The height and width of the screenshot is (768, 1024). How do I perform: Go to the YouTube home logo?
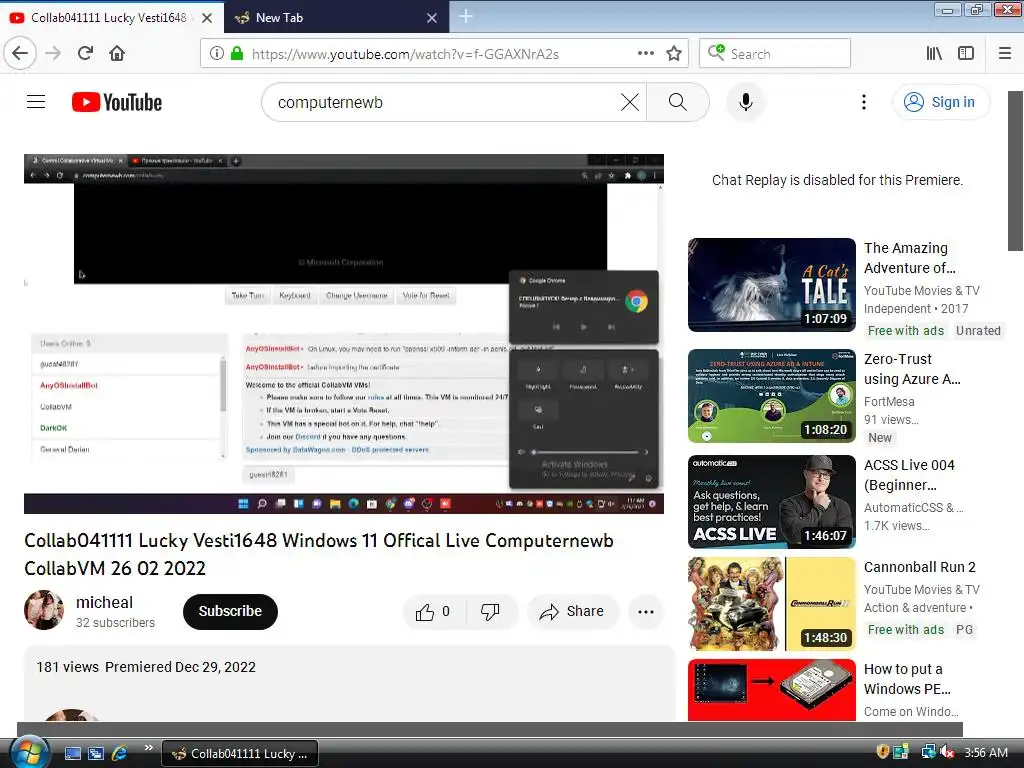click(117, 102)
